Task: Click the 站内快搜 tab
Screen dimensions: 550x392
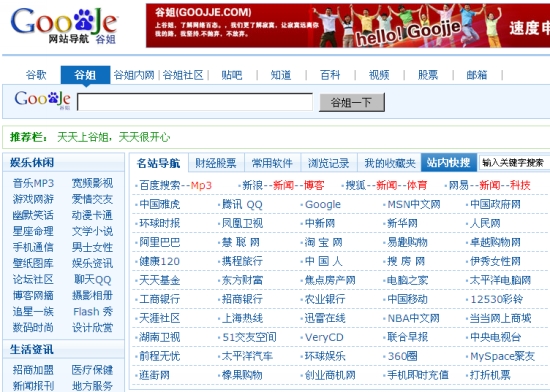Action: 449,162
